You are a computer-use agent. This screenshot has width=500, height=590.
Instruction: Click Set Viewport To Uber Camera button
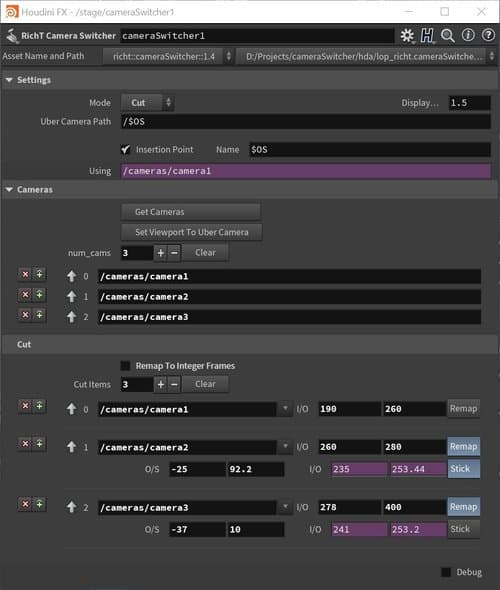tap(191, 232)
